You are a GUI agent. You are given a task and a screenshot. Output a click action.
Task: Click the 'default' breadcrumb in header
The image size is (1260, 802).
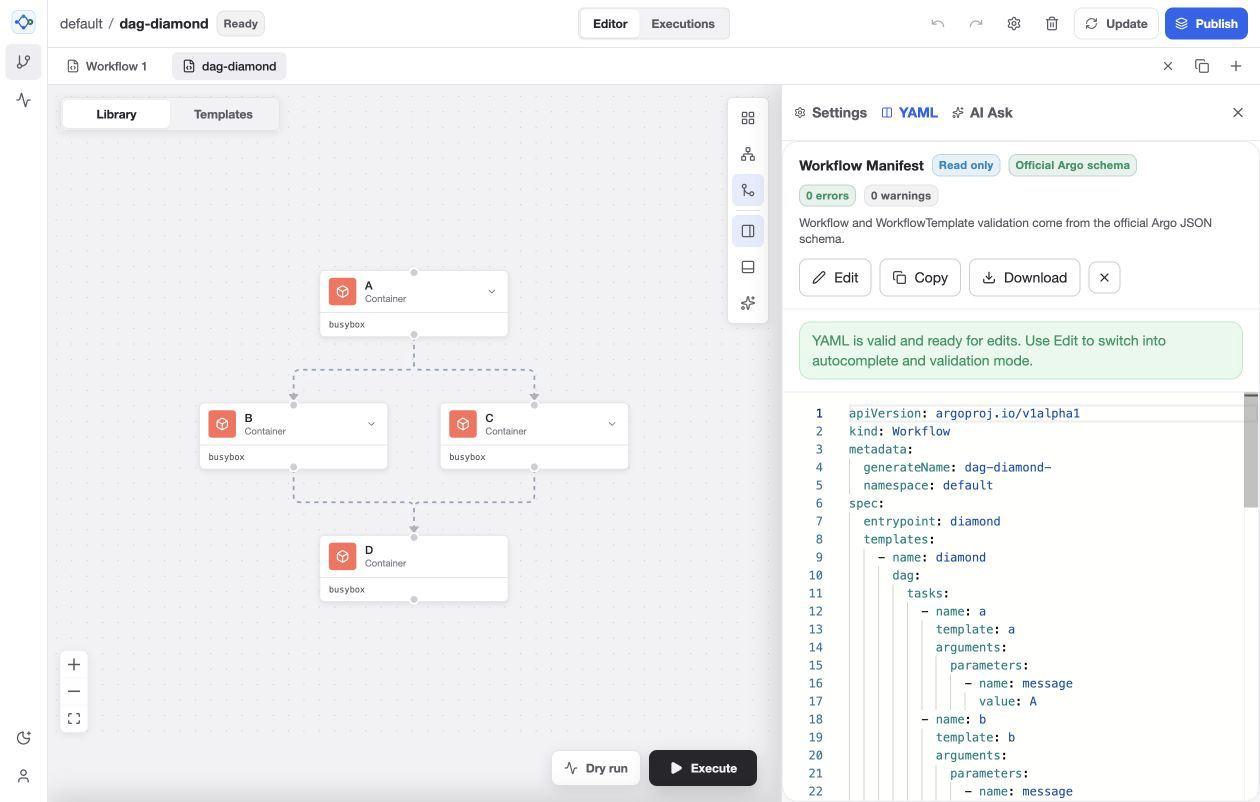(81, 23)
